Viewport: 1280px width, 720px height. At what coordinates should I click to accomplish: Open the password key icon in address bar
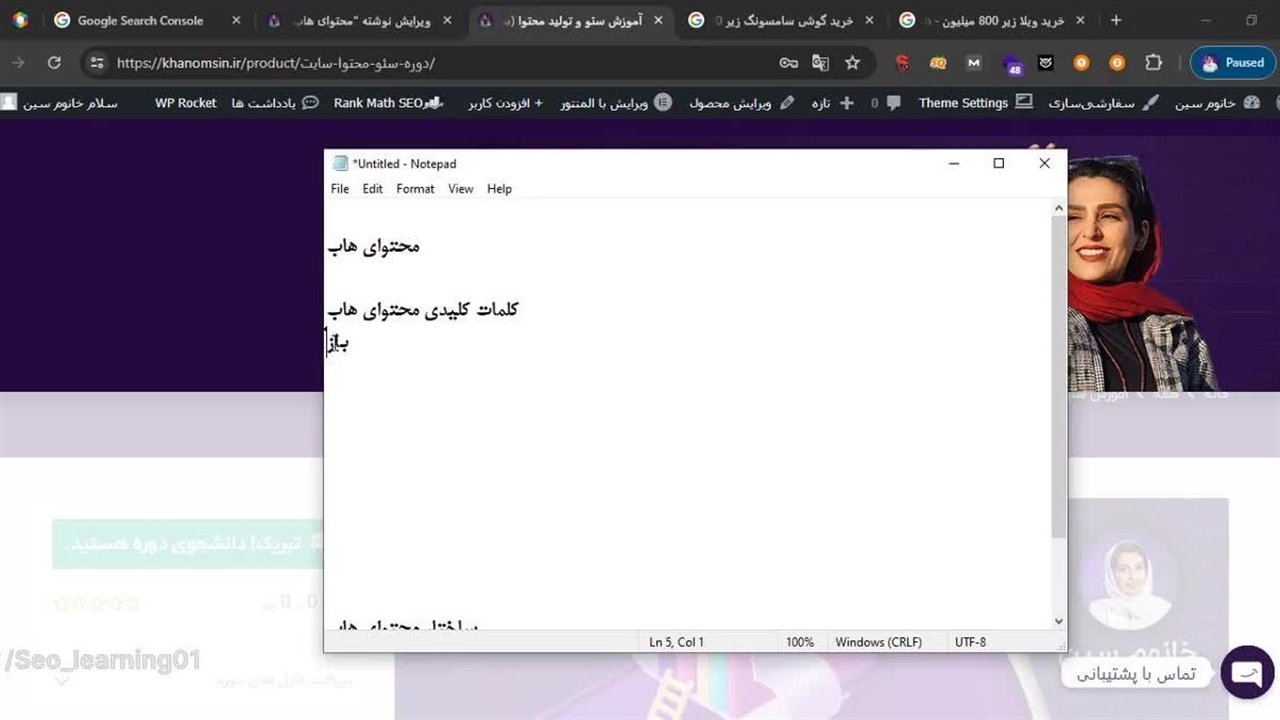788,63
